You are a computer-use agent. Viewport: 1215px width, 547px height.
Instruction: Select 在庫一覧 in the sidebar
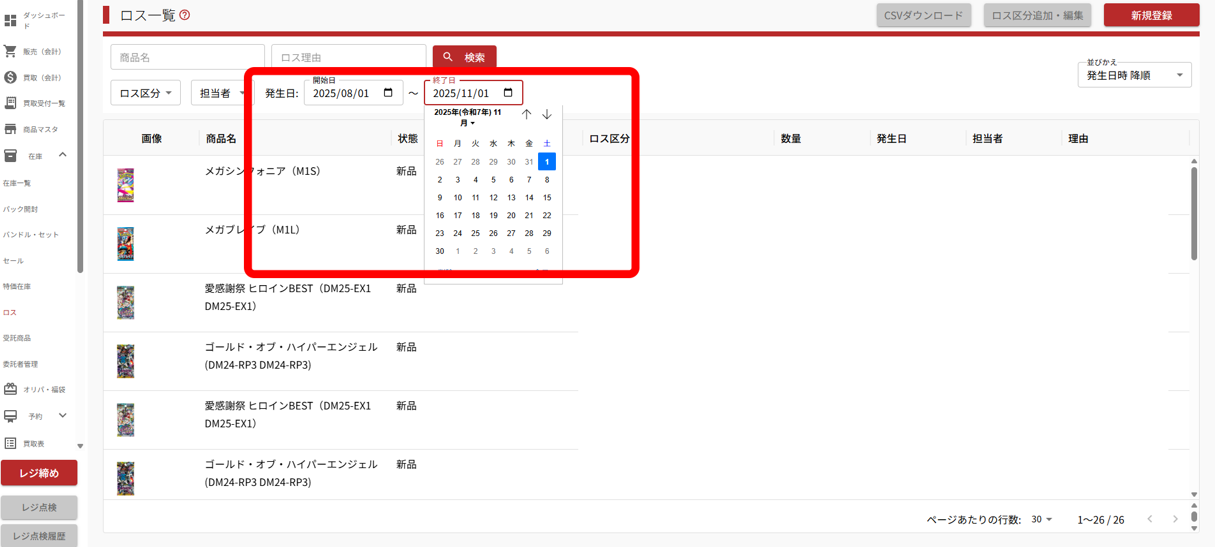coord(17,183)
